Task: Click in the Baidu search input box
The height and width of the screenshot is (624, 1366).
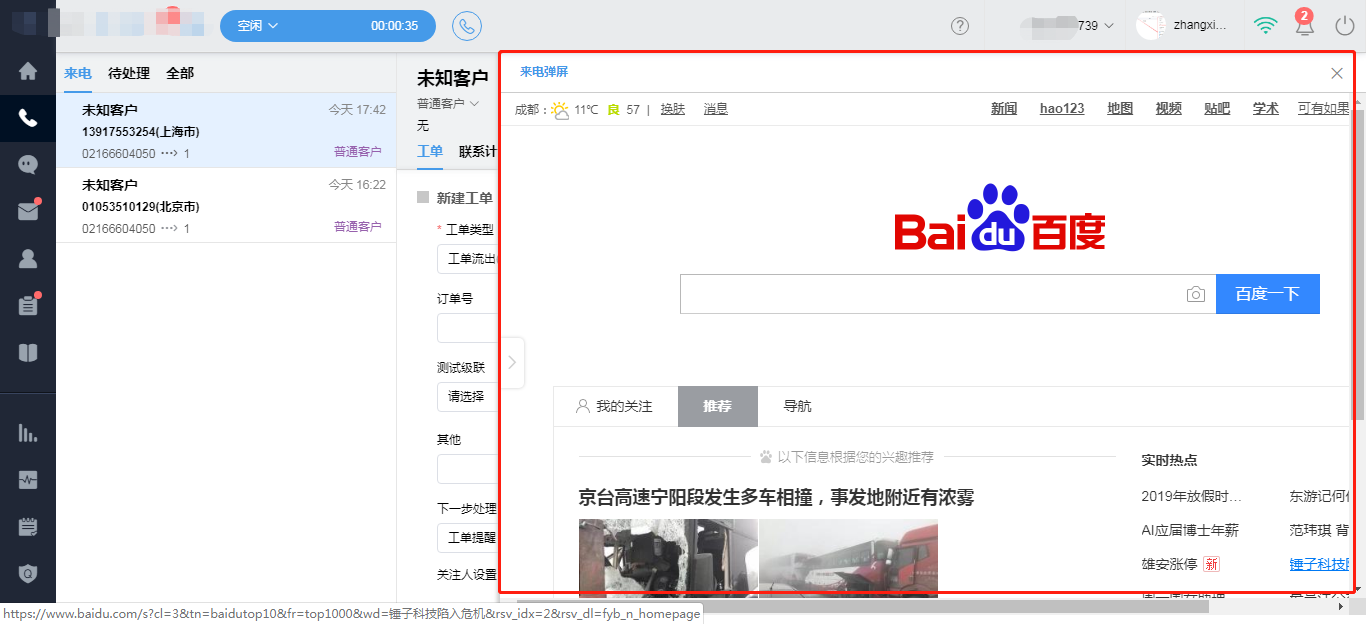Action: tap(930, 294)
